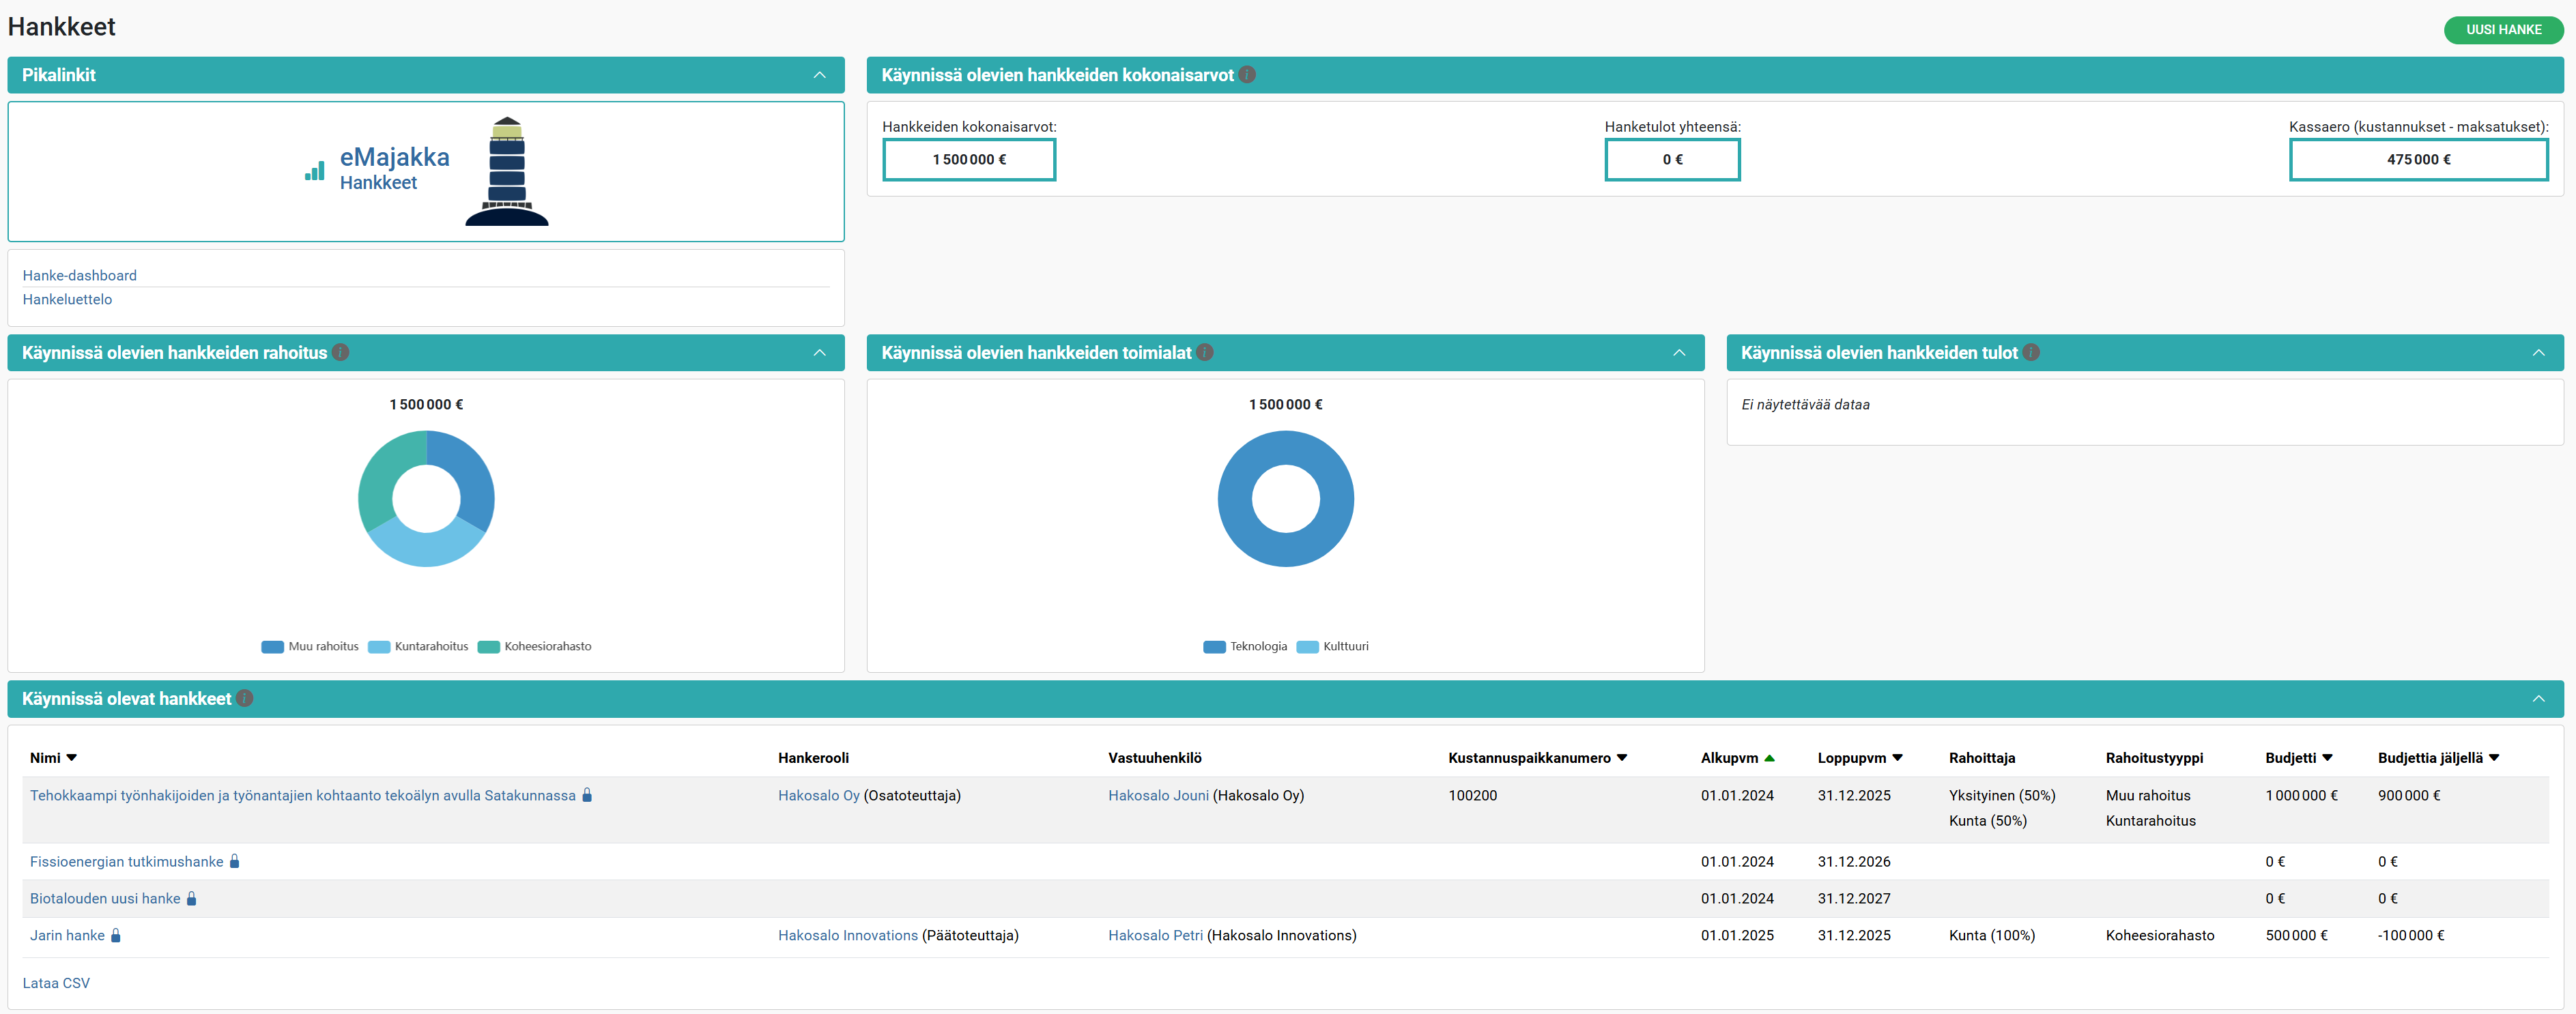
Task: Click lock icon beside Fissioenergian tutkimushanke
Action: (235, 862)
